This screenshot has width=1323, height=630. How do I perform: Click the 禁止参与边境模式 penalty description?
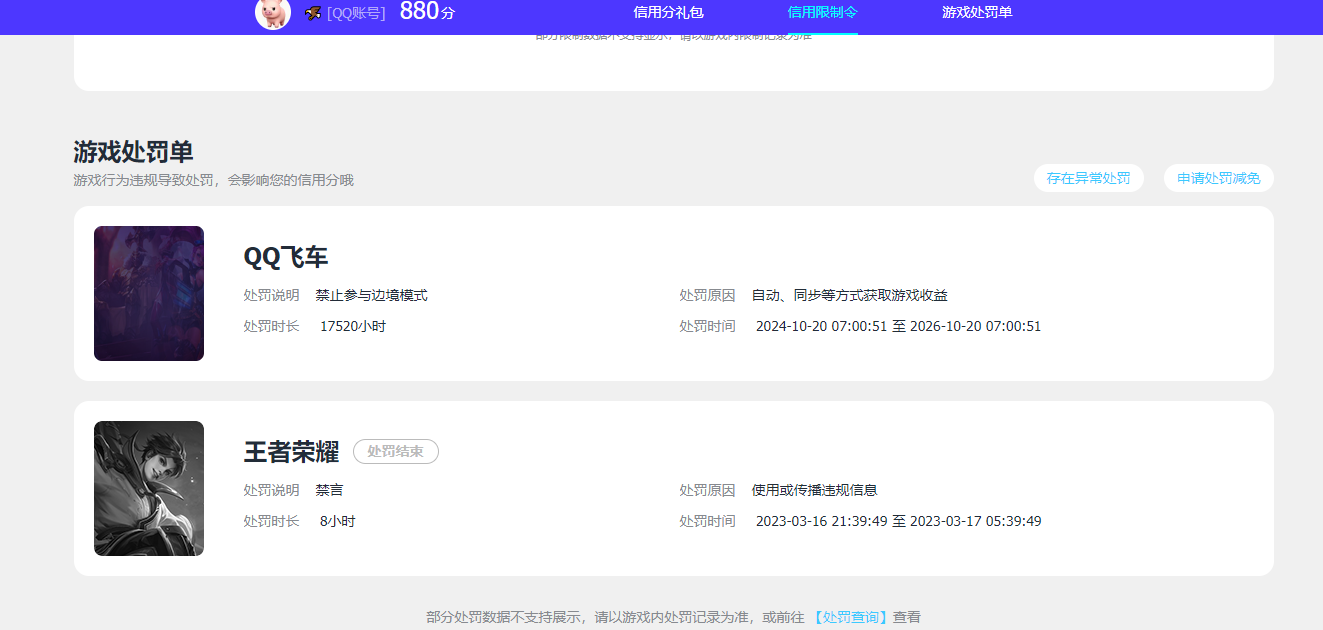371,296
